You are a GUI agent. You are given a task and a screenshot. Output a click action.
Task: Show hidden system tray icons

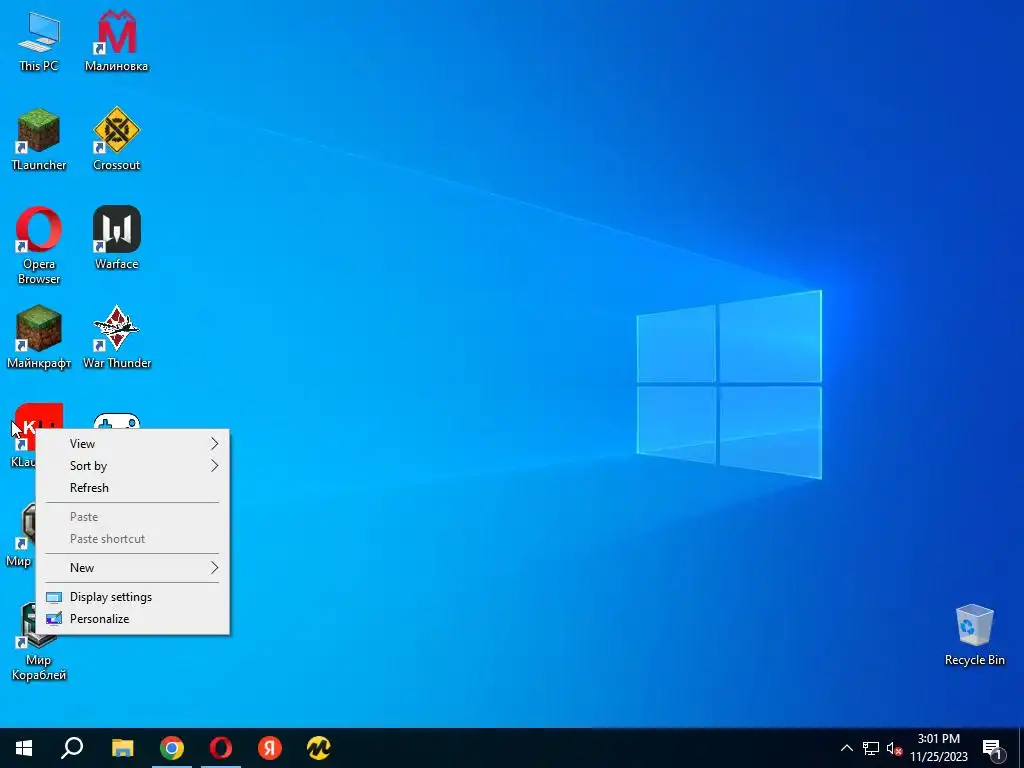(x=846, y=748)
